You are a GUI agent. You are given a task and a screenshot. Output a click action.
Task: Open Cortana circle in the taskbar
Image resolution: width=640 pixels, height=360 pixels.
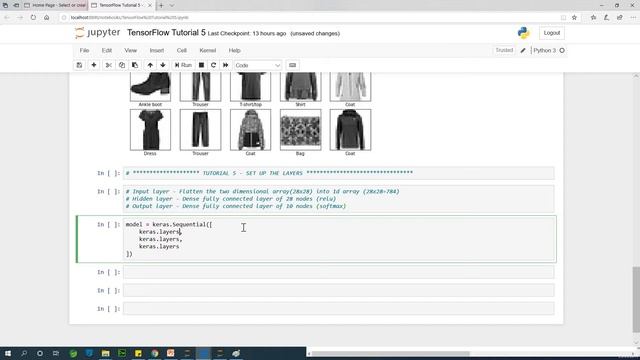40,353
